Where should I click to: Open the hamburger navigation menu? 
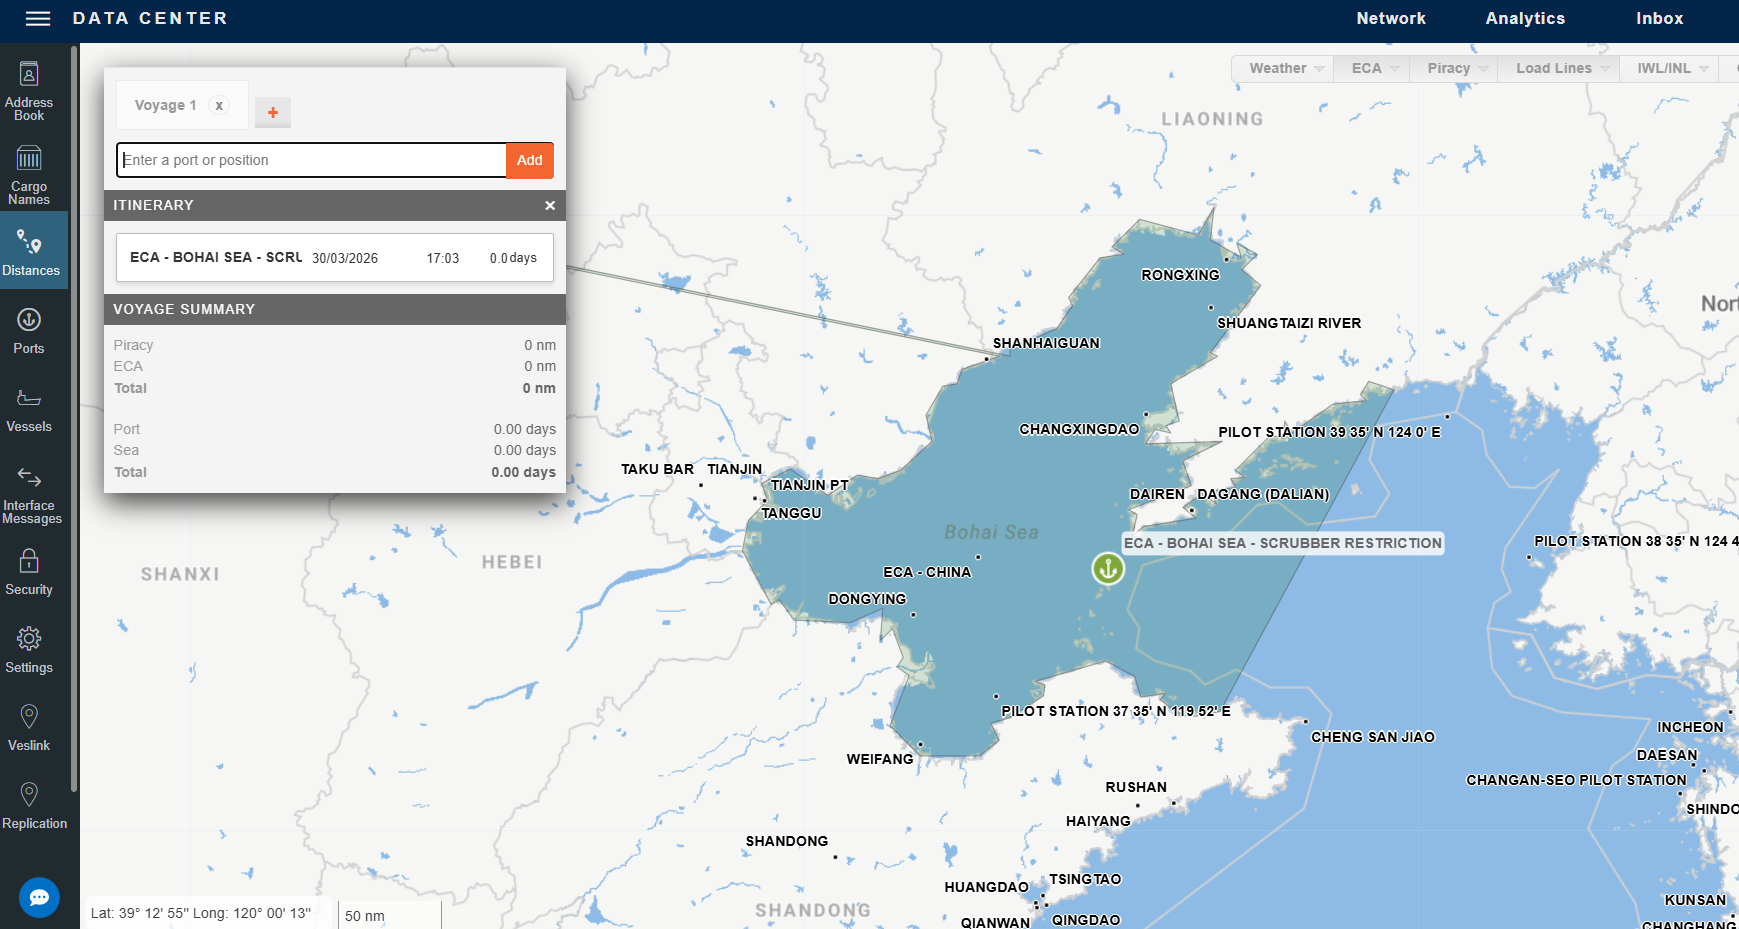[x=37, y=18]
